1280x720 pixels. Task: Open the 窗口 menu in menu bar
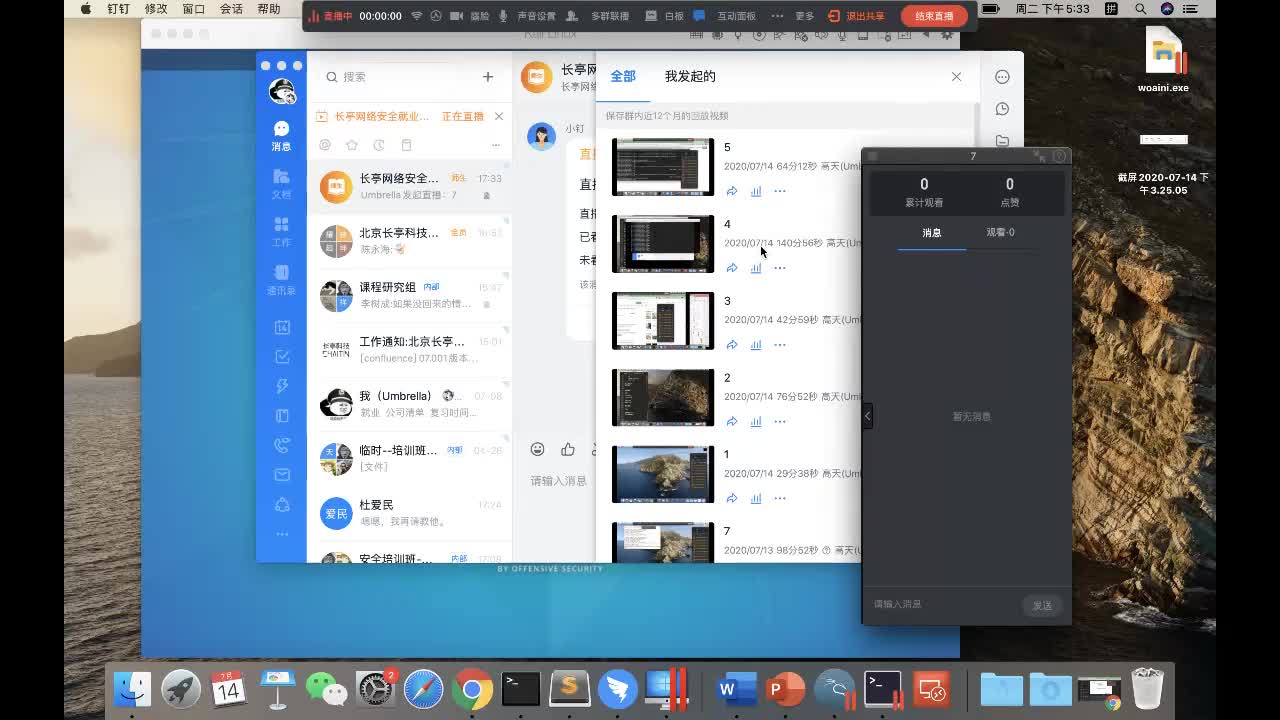[194, 9]
